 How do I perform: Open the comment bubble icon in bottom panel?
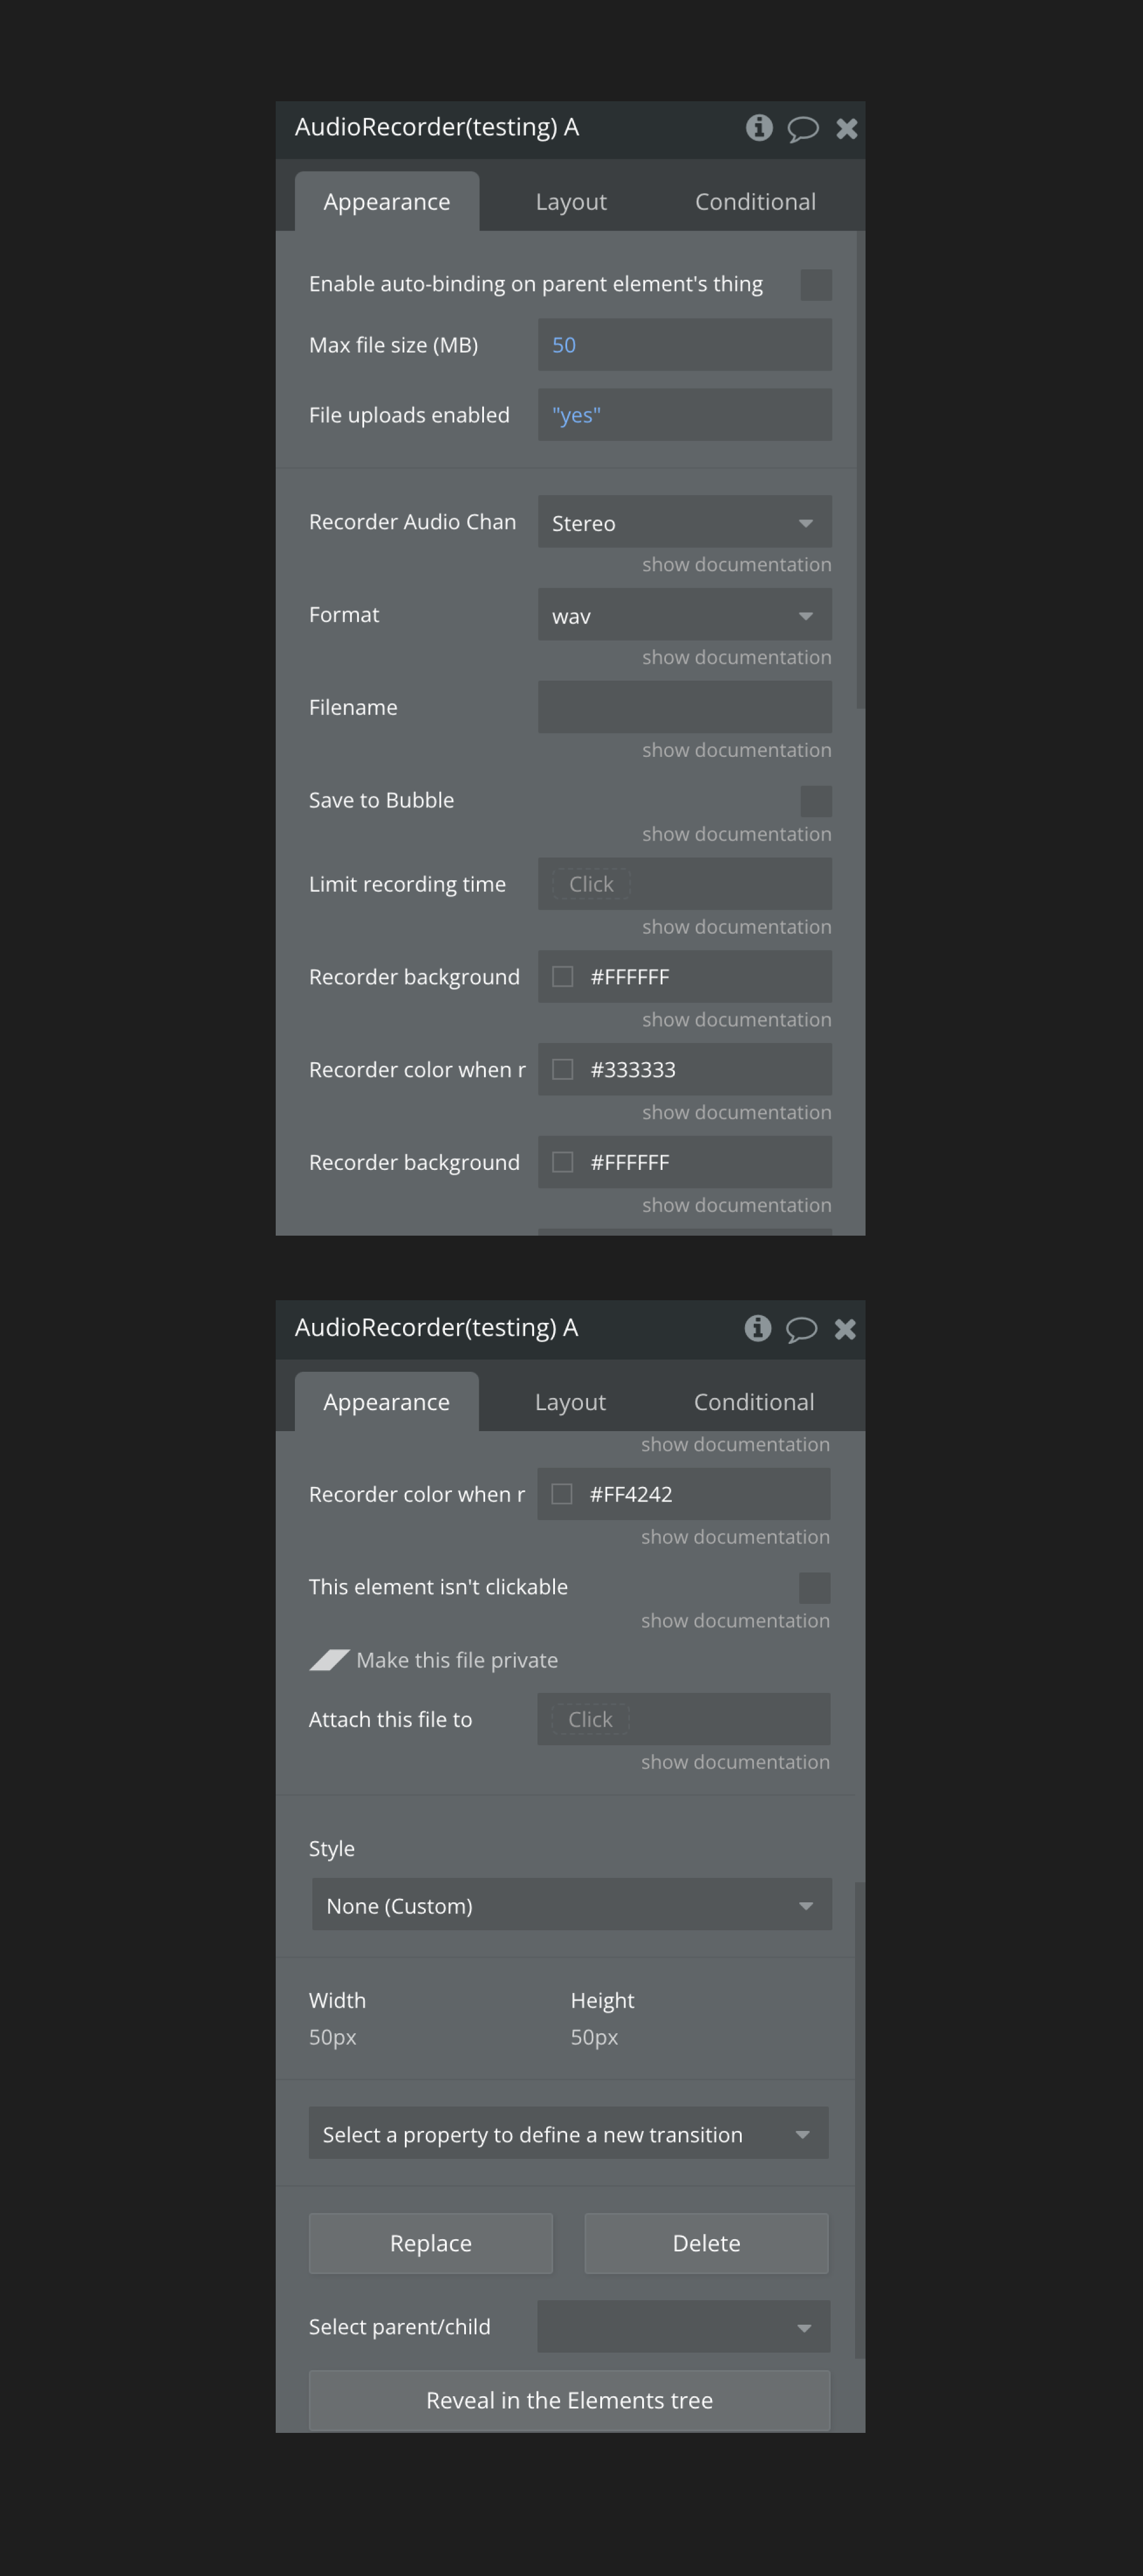801,1329
